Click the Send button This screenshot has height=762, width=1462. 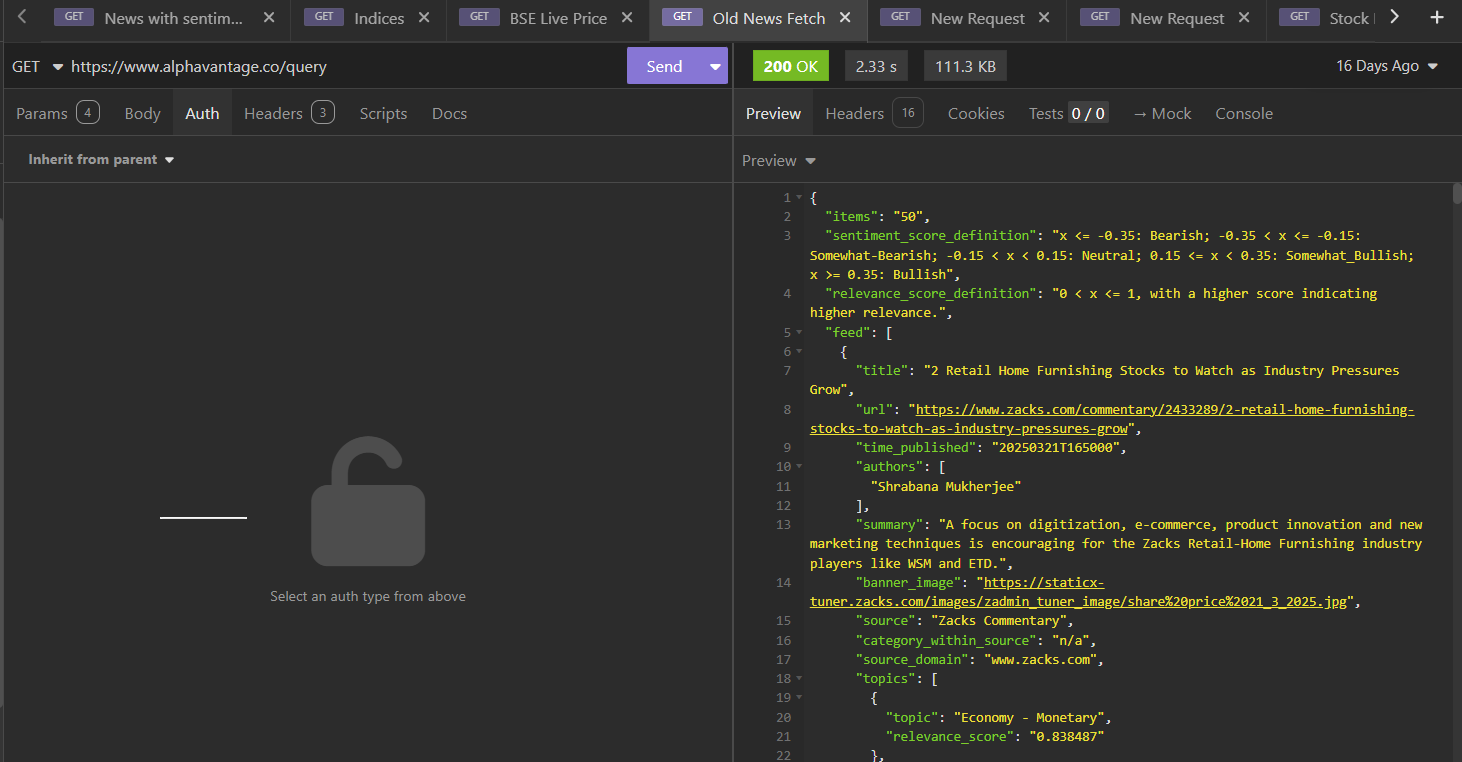coord(664,67)
